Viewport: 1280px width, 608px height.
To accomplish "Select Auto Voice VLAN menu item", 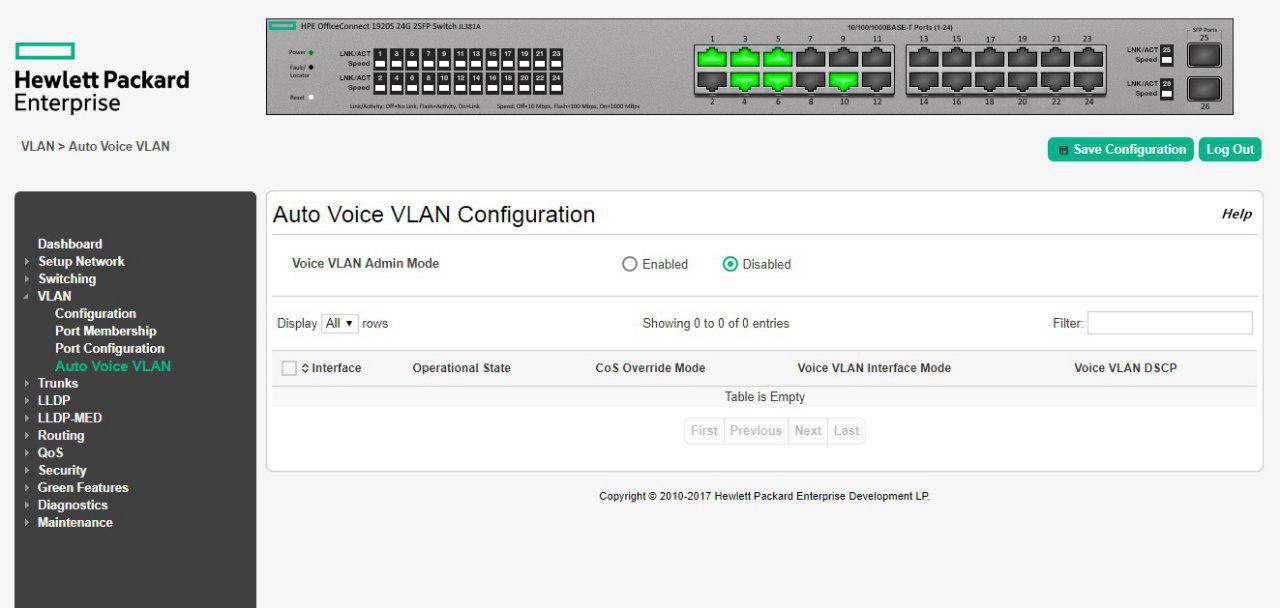I will (x=113, y=366).
